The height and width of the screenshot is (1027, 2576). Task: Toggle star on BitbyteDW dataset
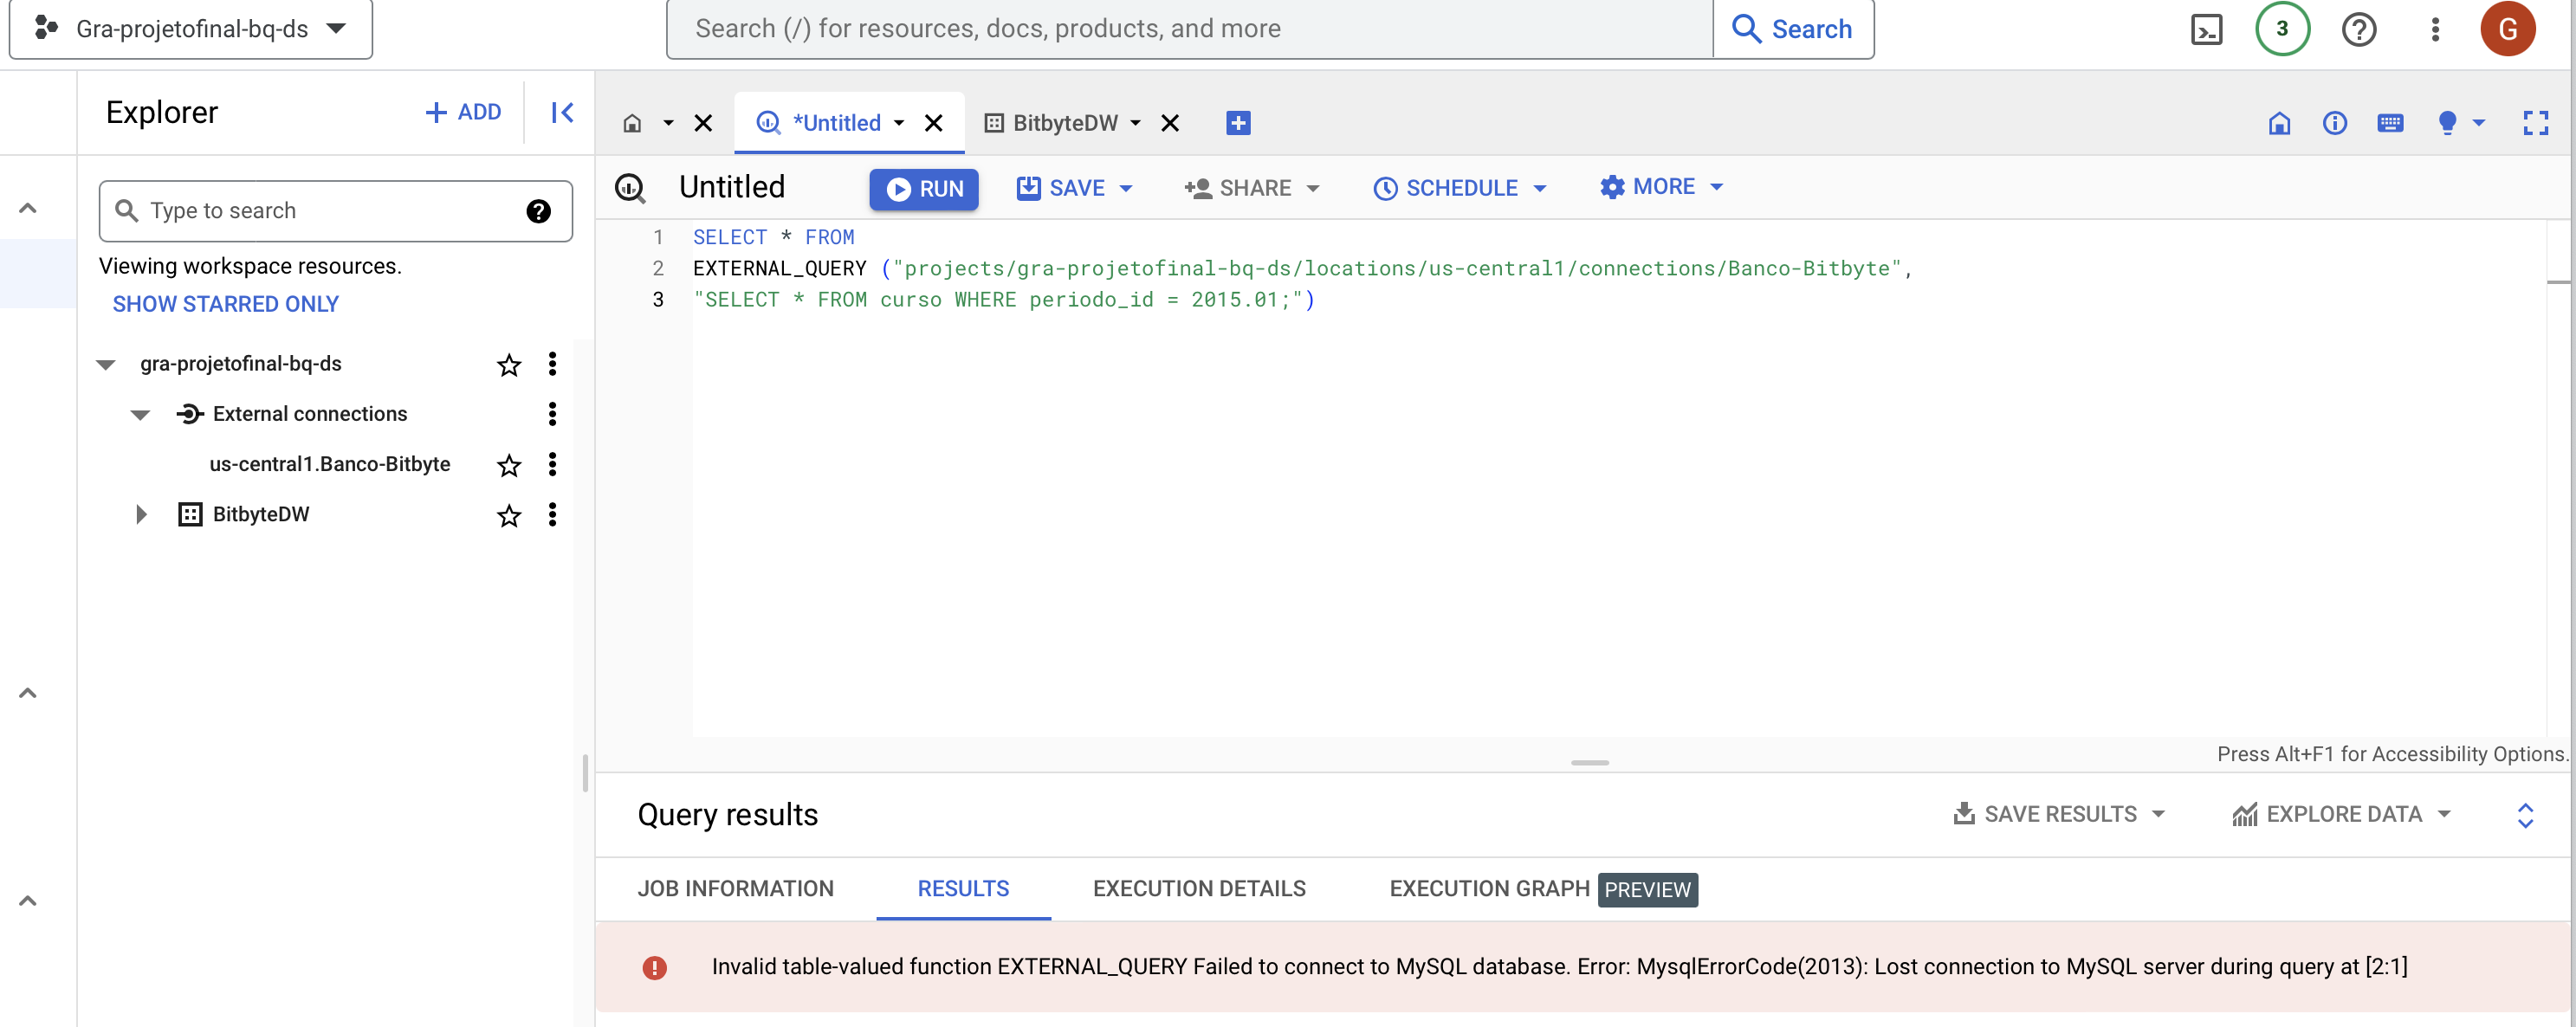pyautogui.click(x=506, y=514)
